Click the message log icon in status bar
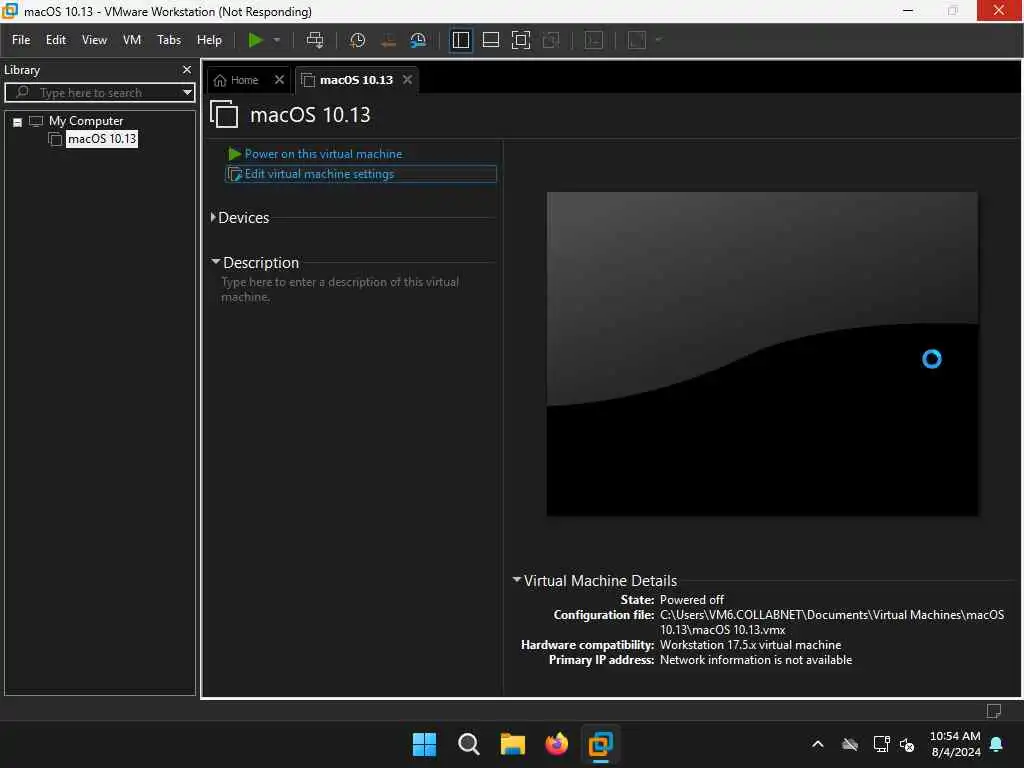The image size is (1024, 768). coord(993,711)
